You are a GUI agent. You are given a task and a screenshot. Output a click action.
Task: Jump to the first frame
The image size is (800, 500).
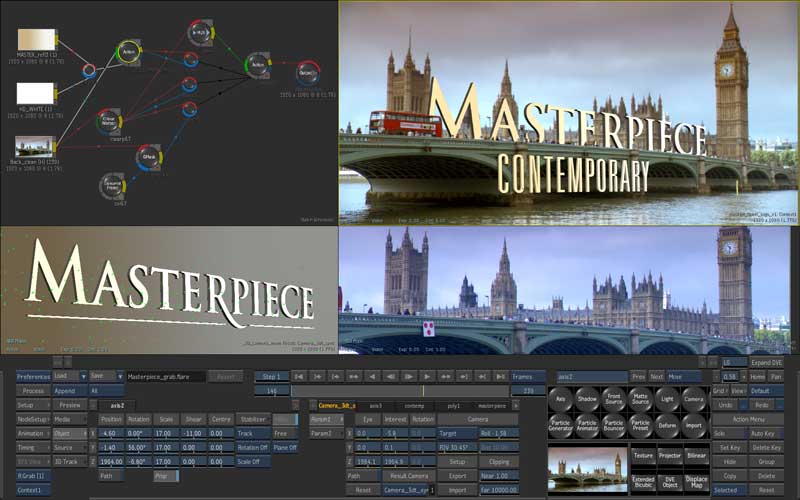click(x=298, y=377)
